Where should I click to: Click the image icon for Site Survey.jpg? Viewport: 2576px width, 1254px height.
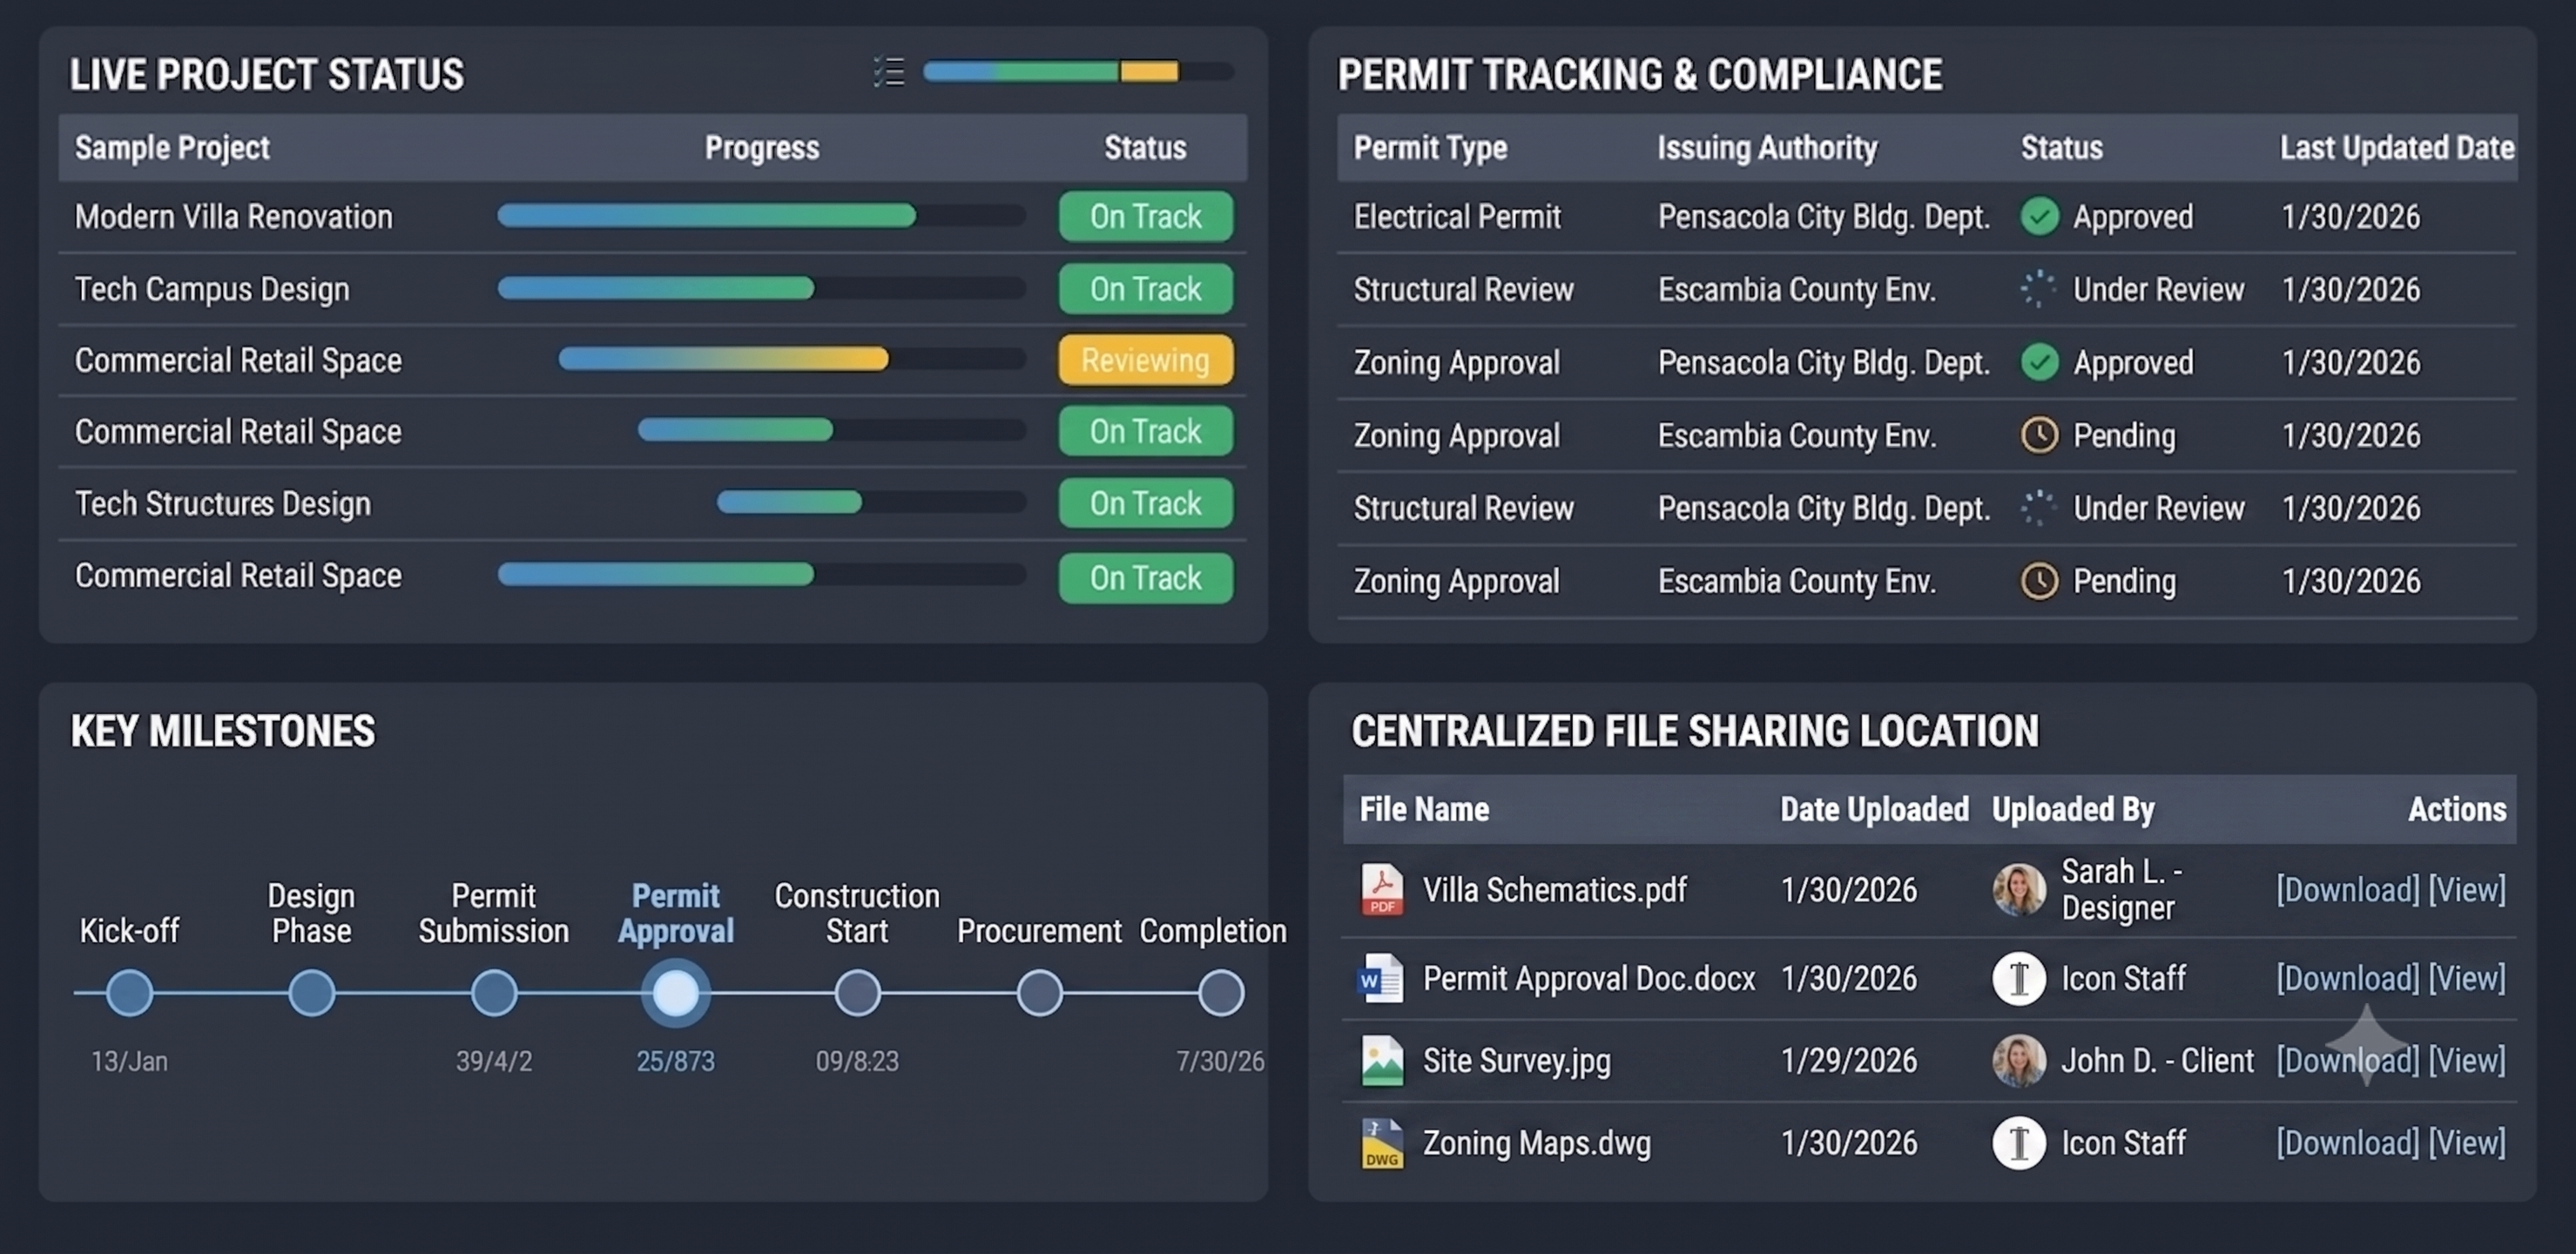pos(1382,1060)
